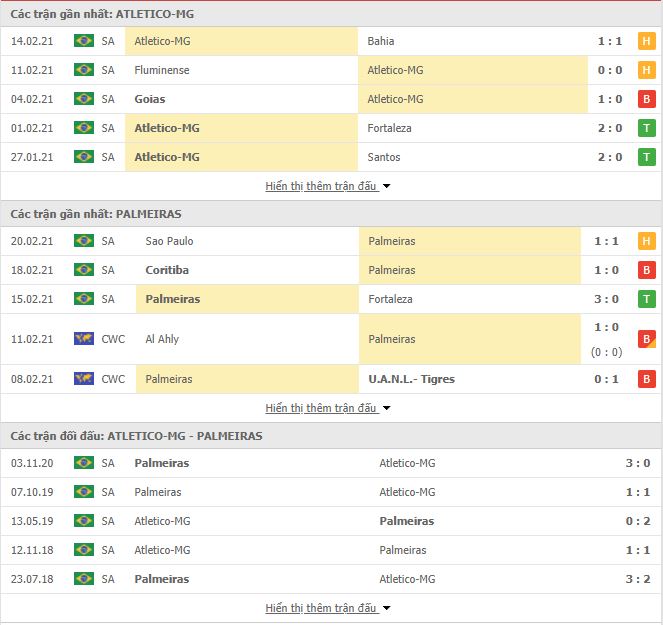The width and height of the screenshot is (663, 625).
Task: Click the green T badge on Palmeiras vs Fortaleza
Action: click(647, 299)
